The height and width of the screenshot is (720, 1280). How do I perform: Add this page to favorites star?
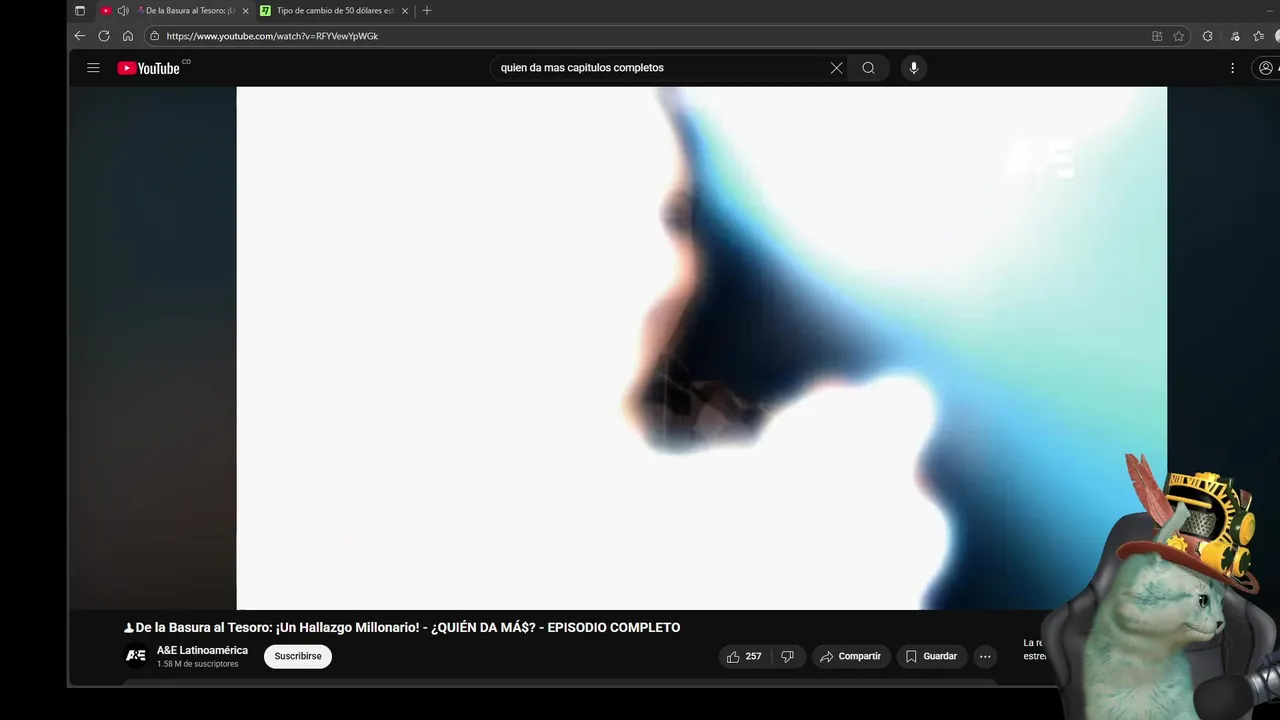click(1179, 36)
